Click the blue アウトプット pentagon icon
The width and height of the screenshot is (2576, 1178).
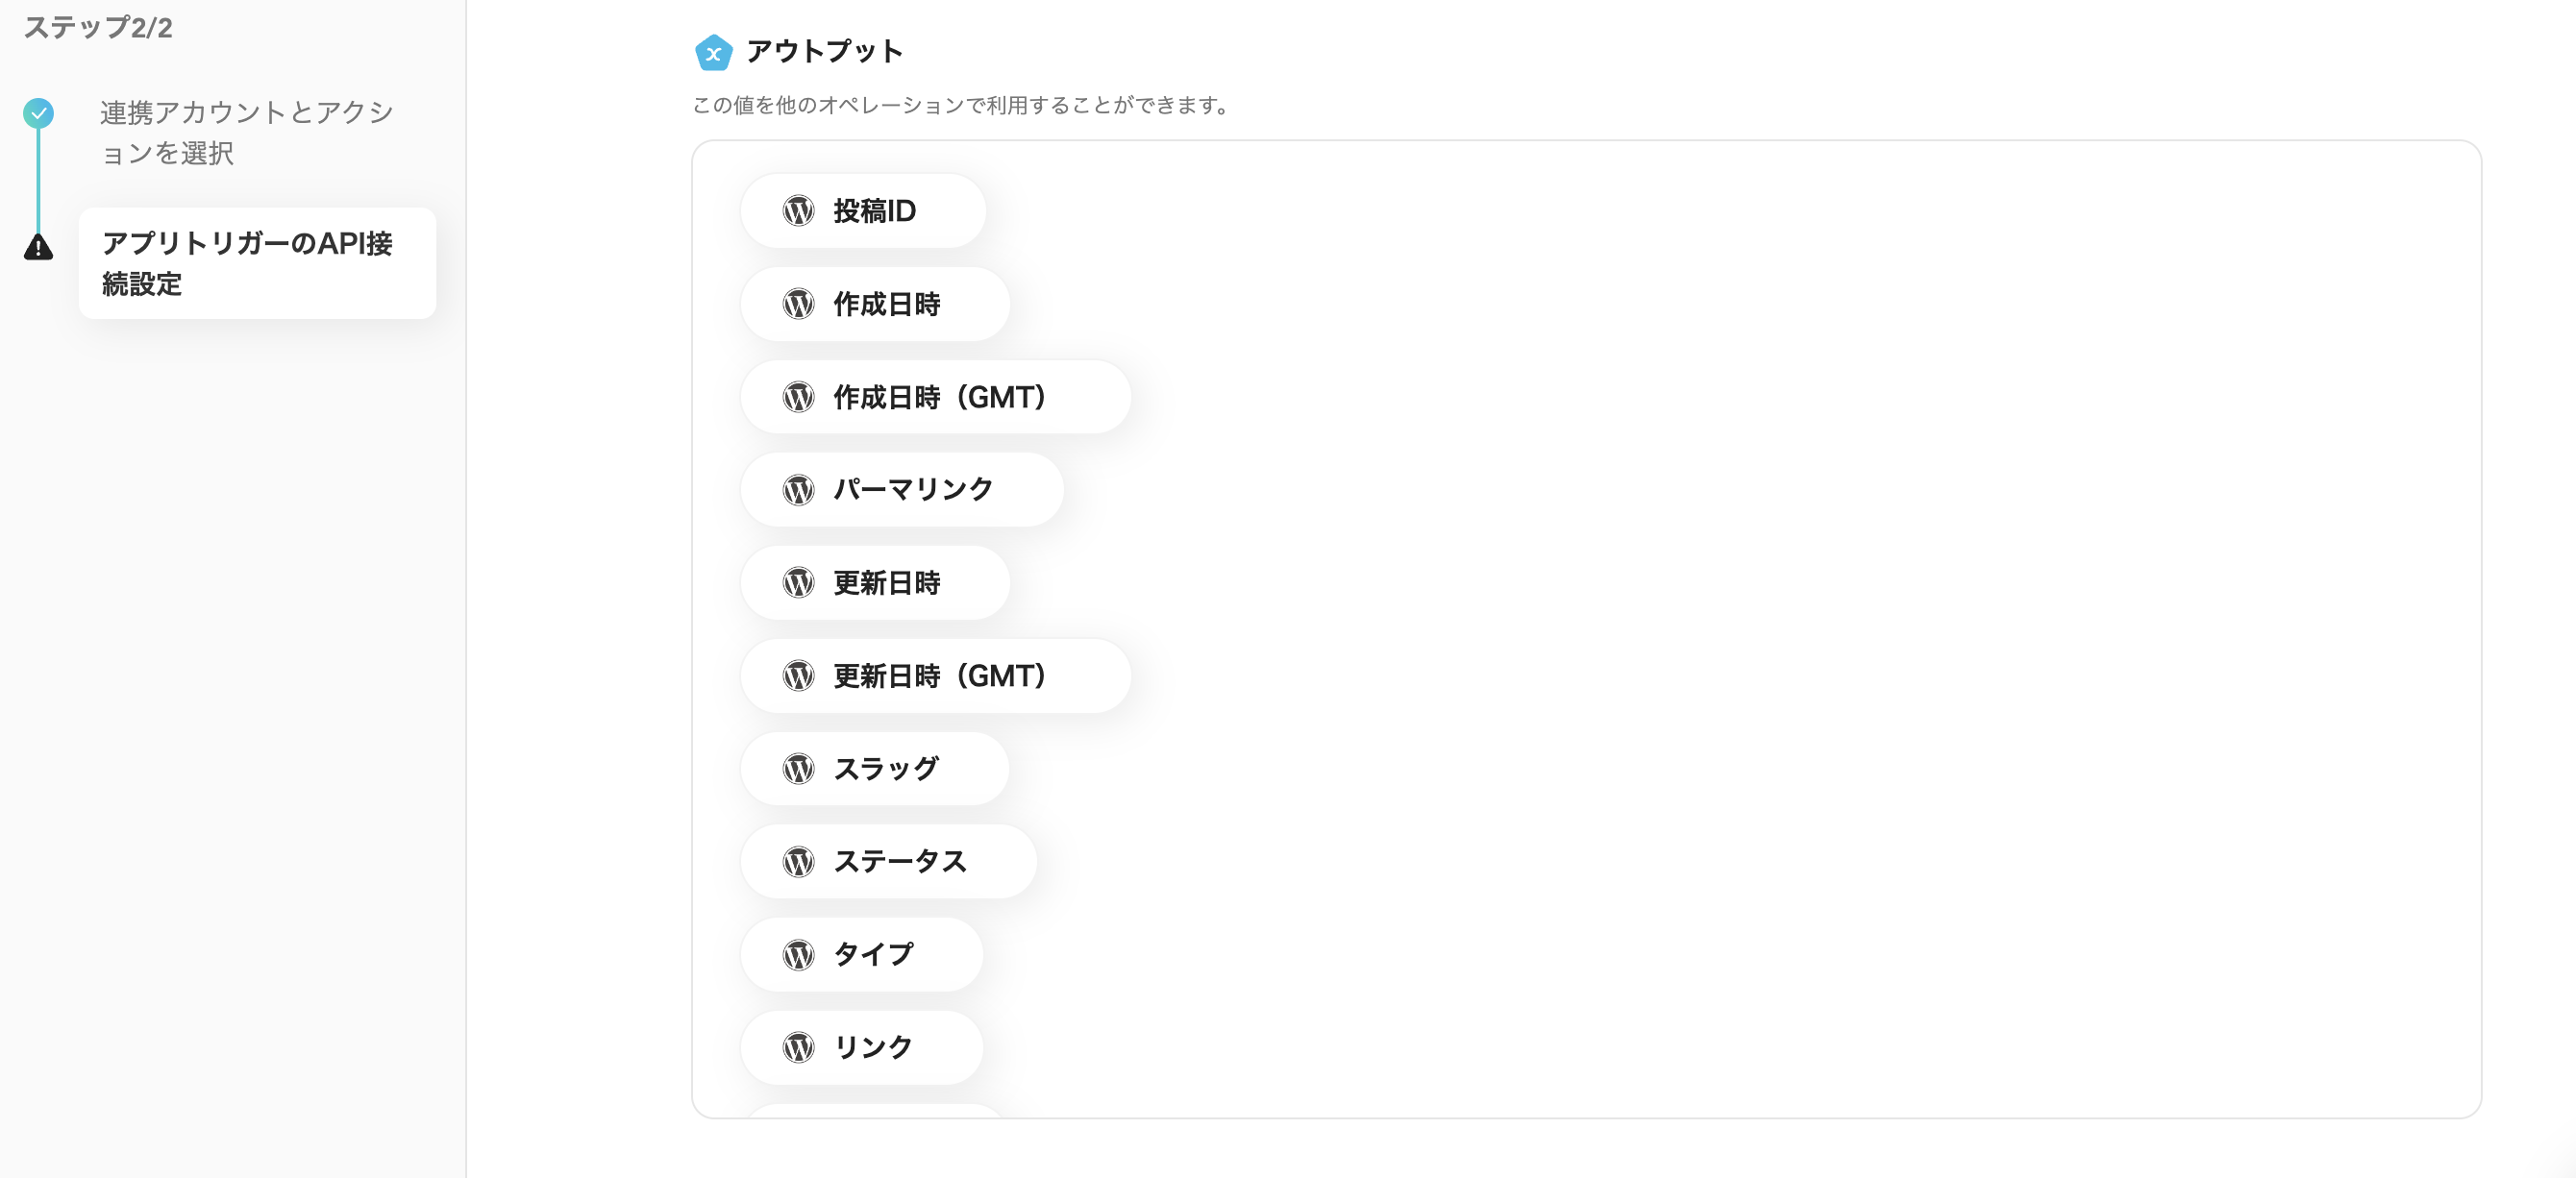tap(713, 52)
